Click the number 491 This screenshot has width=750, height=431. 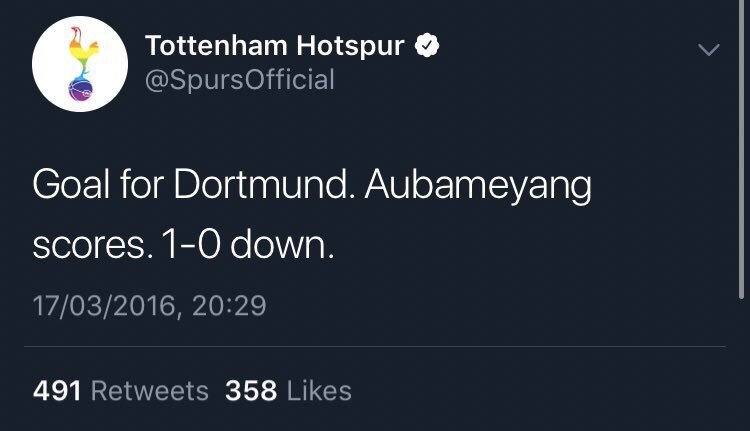[57, 391]
